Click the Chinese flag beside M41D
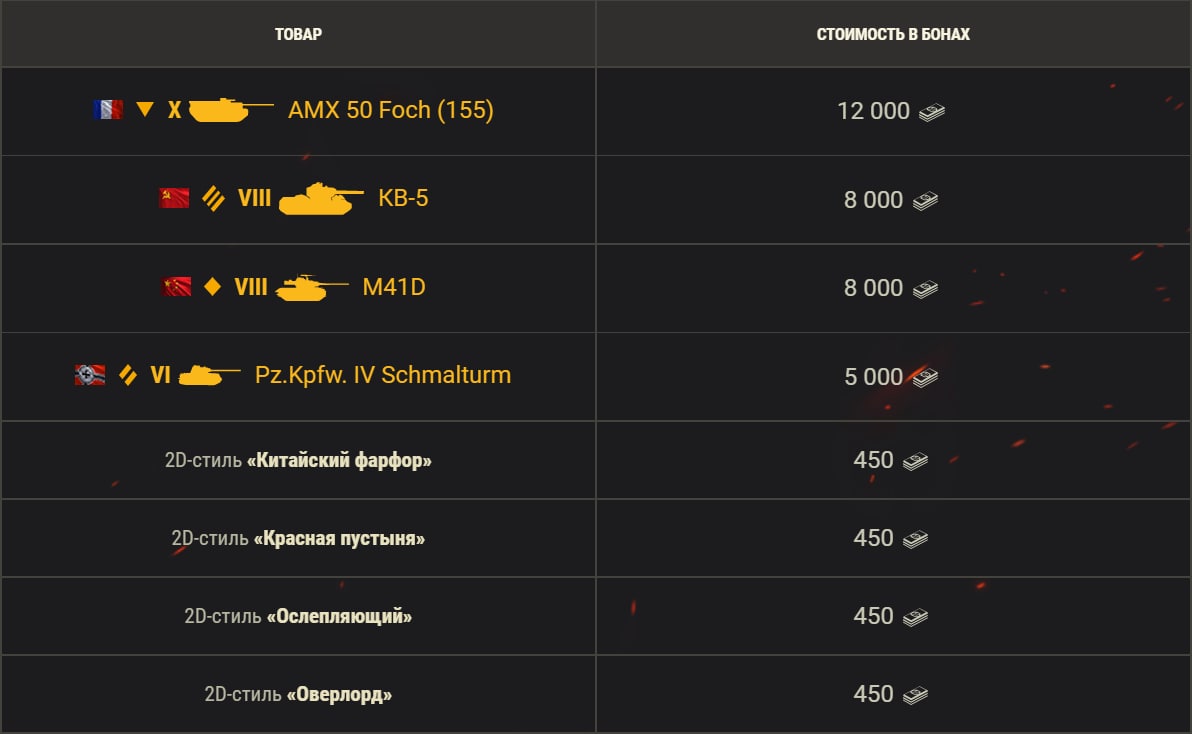Image resolution: width=1192 pixels, height=734 pixels. tap(176, 287)
